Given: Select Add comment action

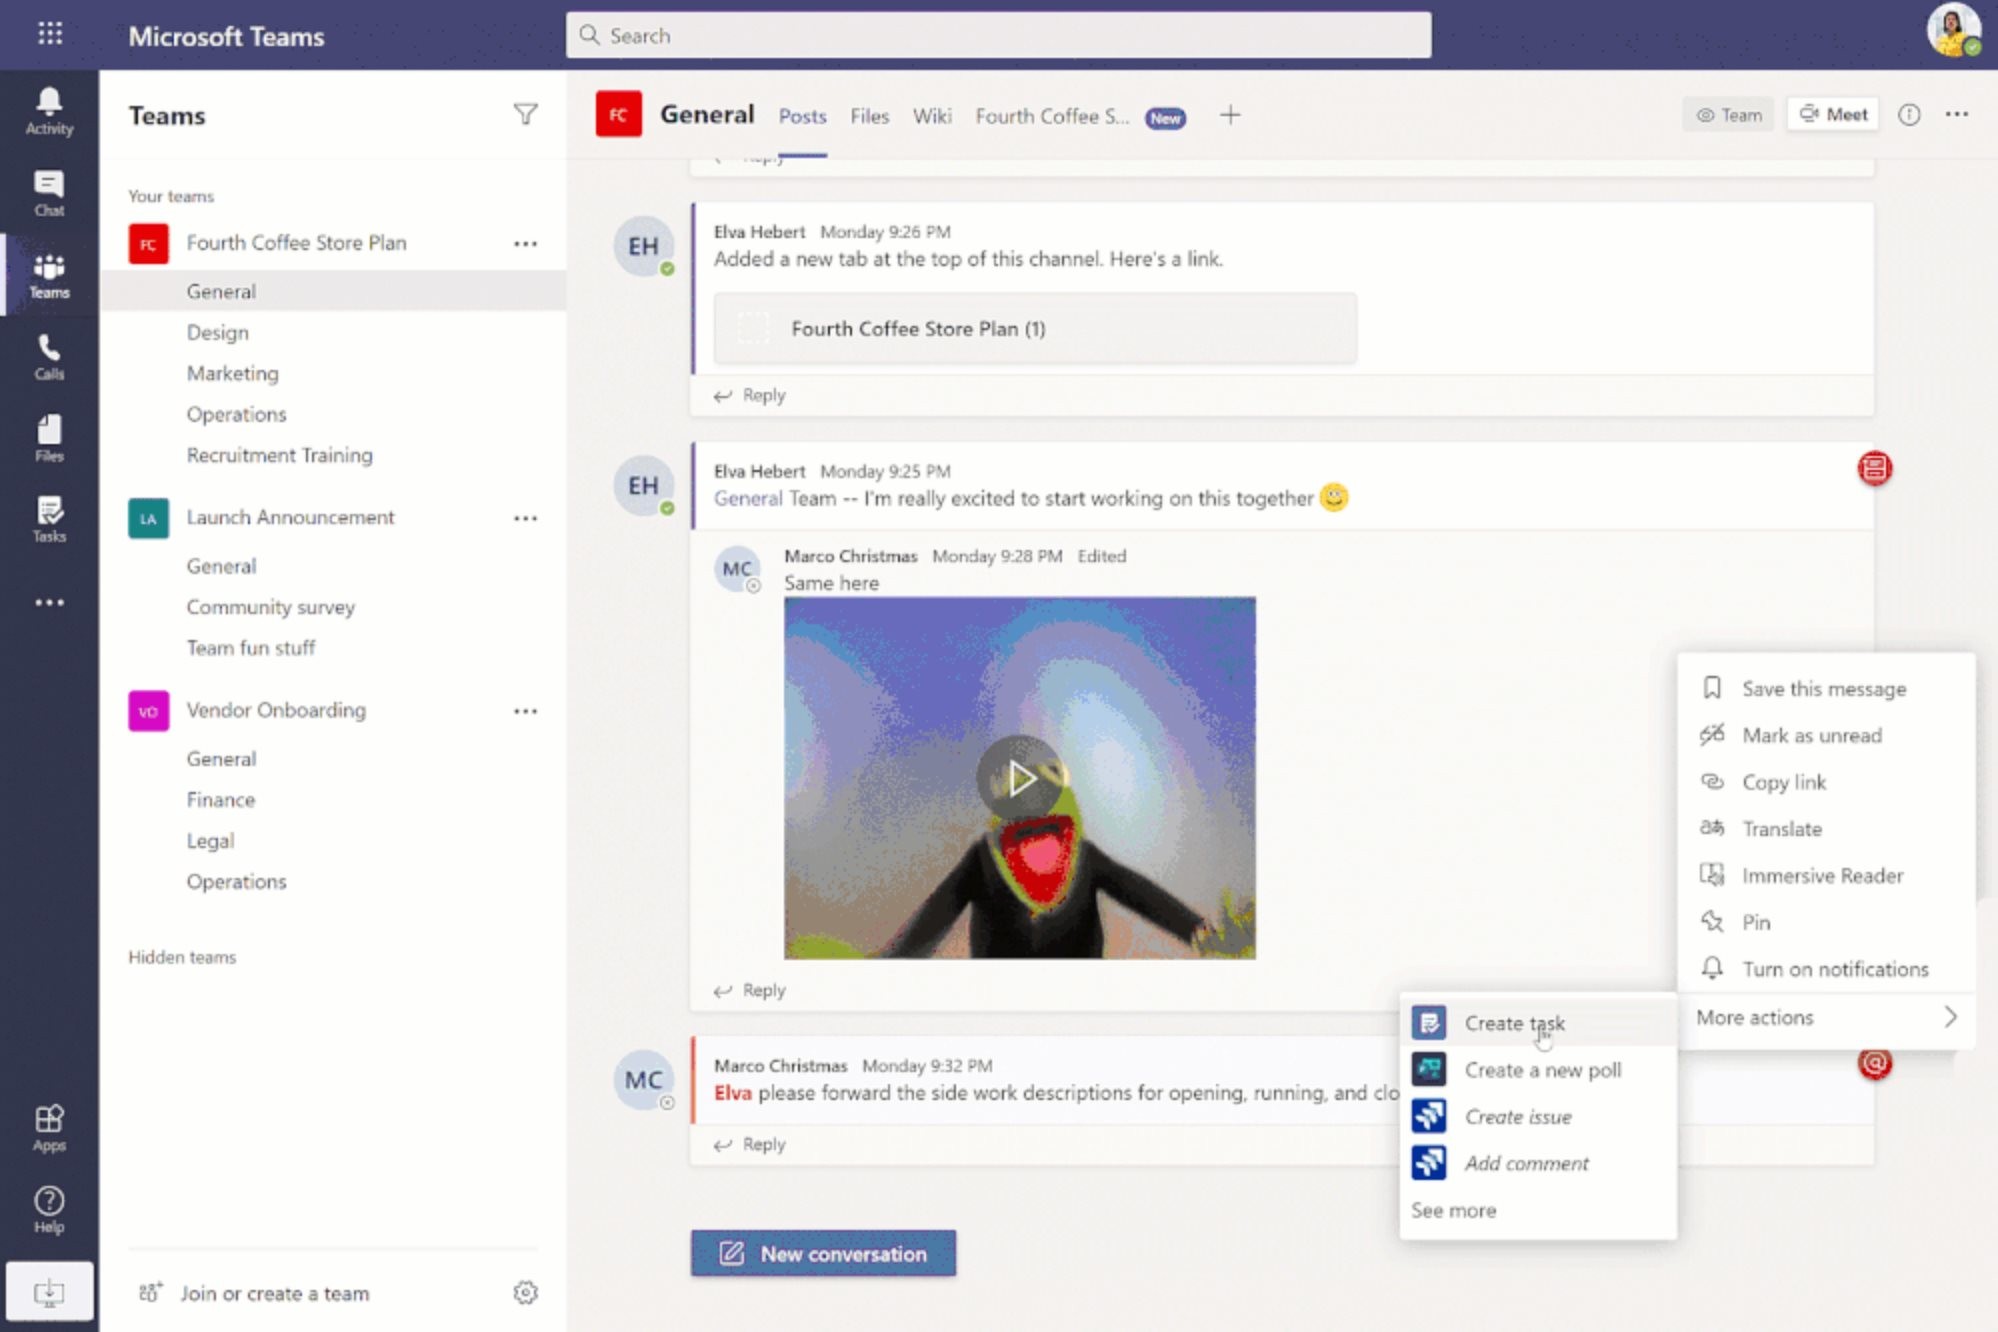Looking at the screenshot, I should coord(1538,1163).
